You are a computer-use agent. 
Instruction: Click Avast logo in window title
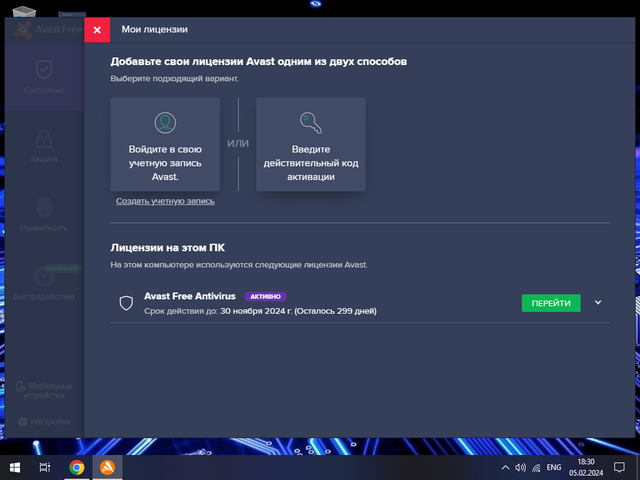pyautogui.click(x=23, y=30)
